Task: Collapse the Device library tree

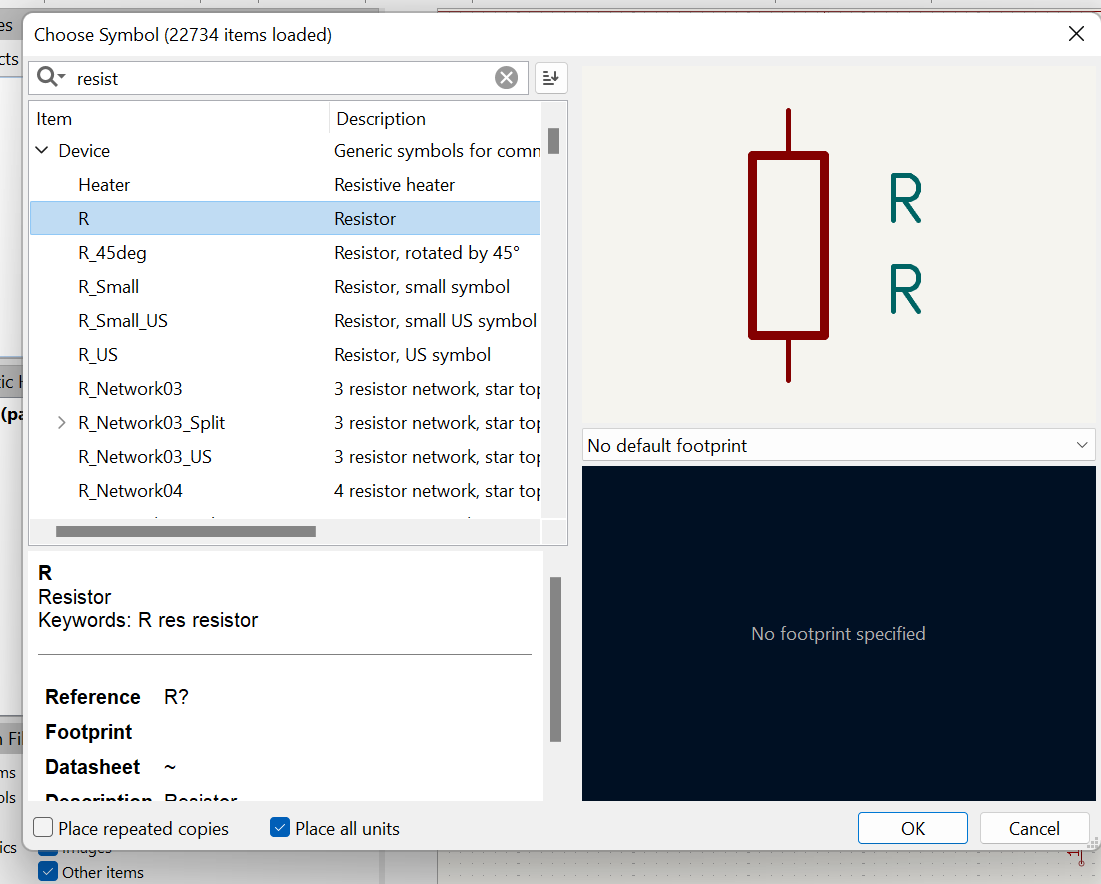Action: point(41,150)
